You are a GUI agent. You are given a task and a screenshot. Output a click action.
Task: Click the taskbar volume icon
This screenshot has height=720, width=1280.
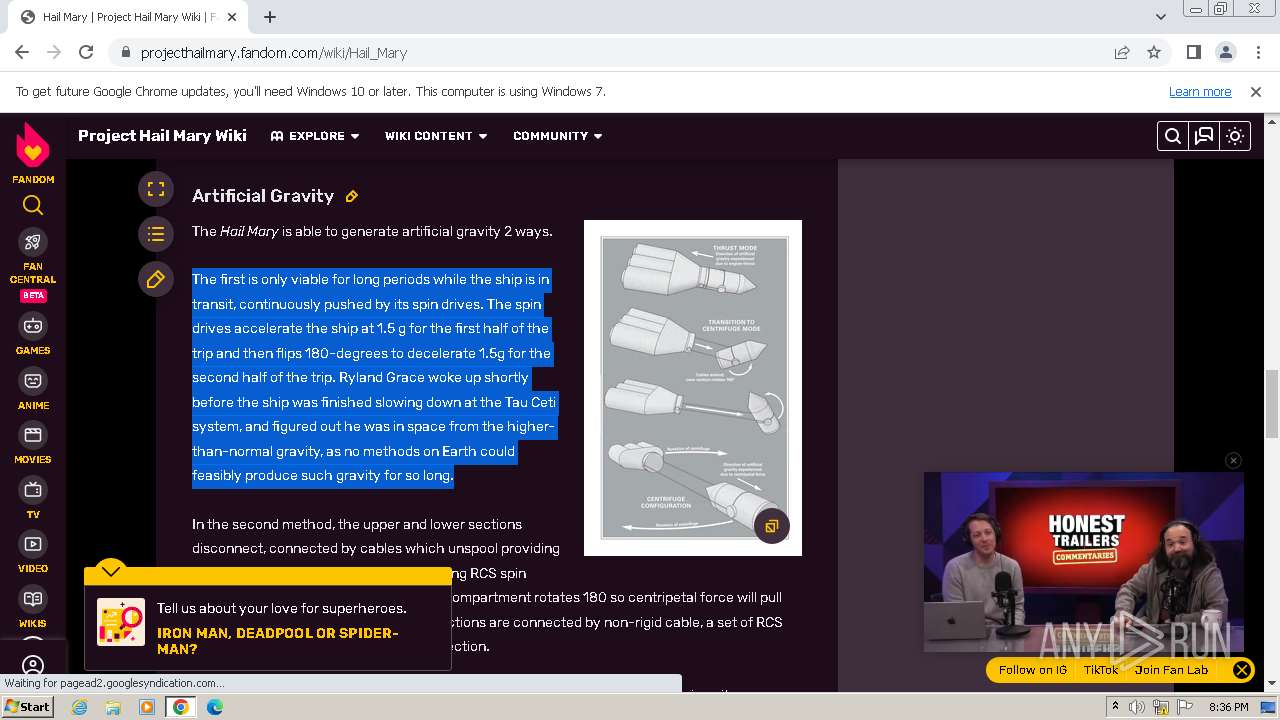pos(1137,707)
